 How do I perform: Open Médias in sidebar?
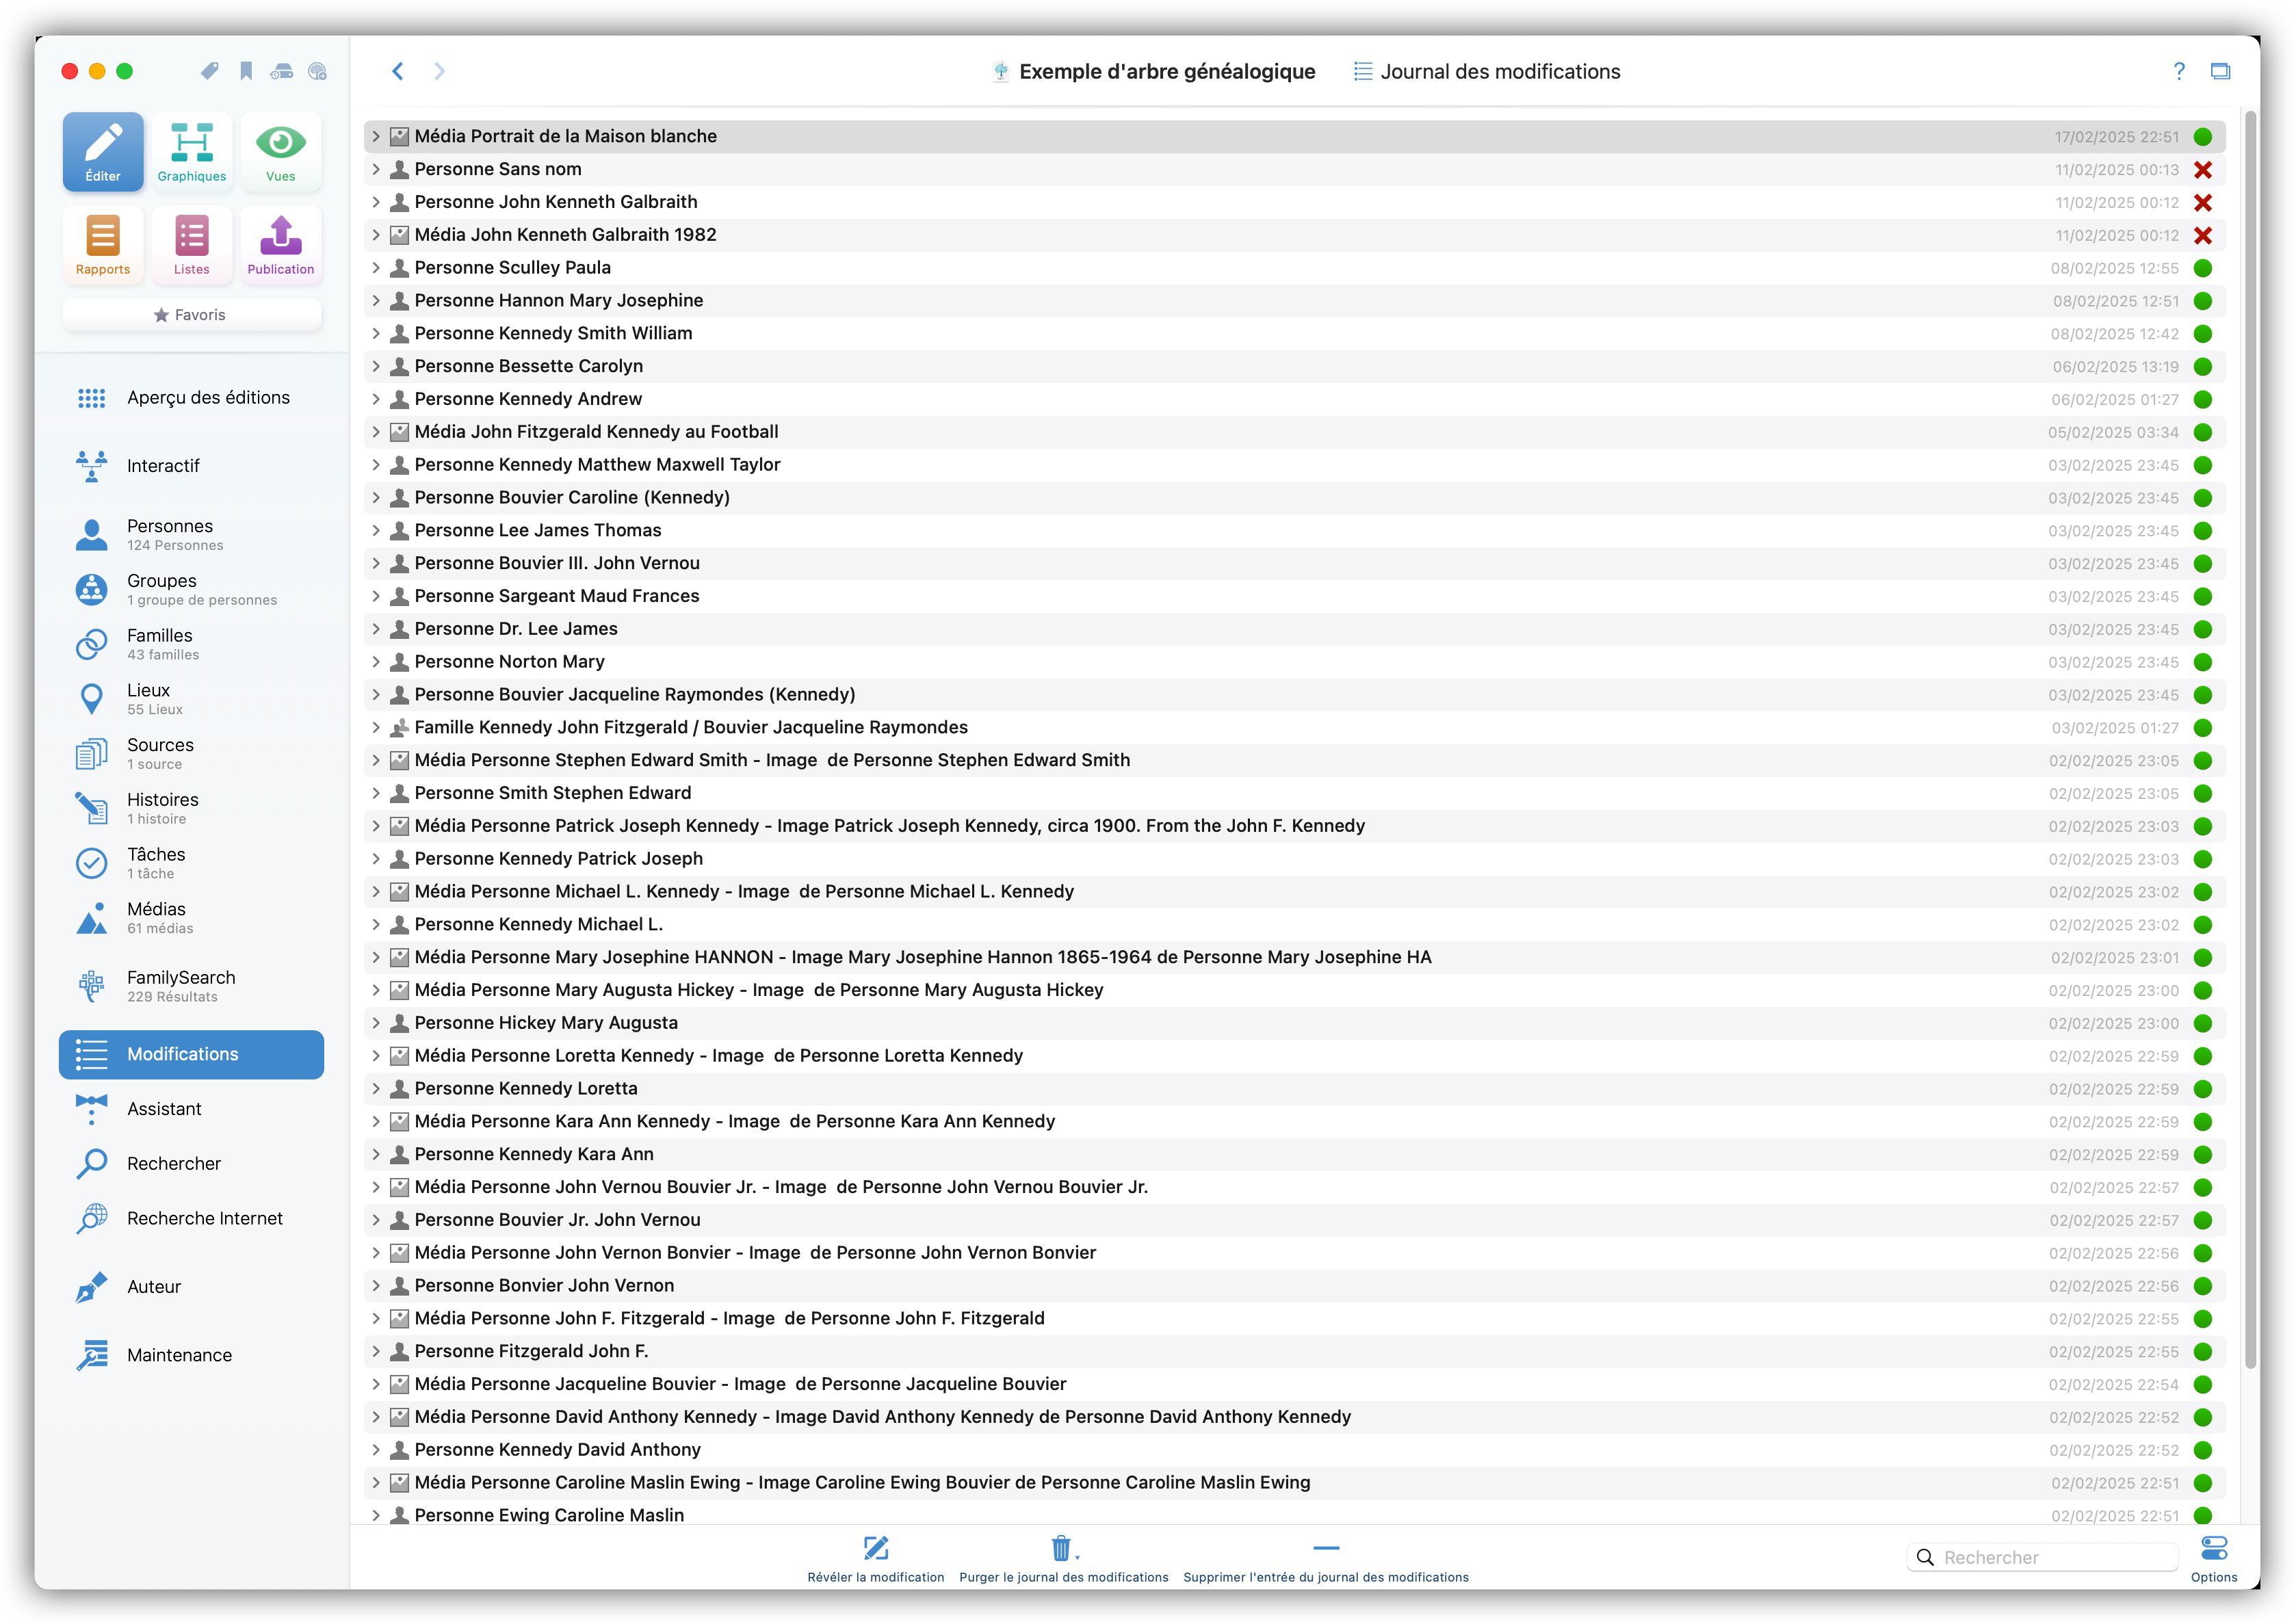(191, 918)
